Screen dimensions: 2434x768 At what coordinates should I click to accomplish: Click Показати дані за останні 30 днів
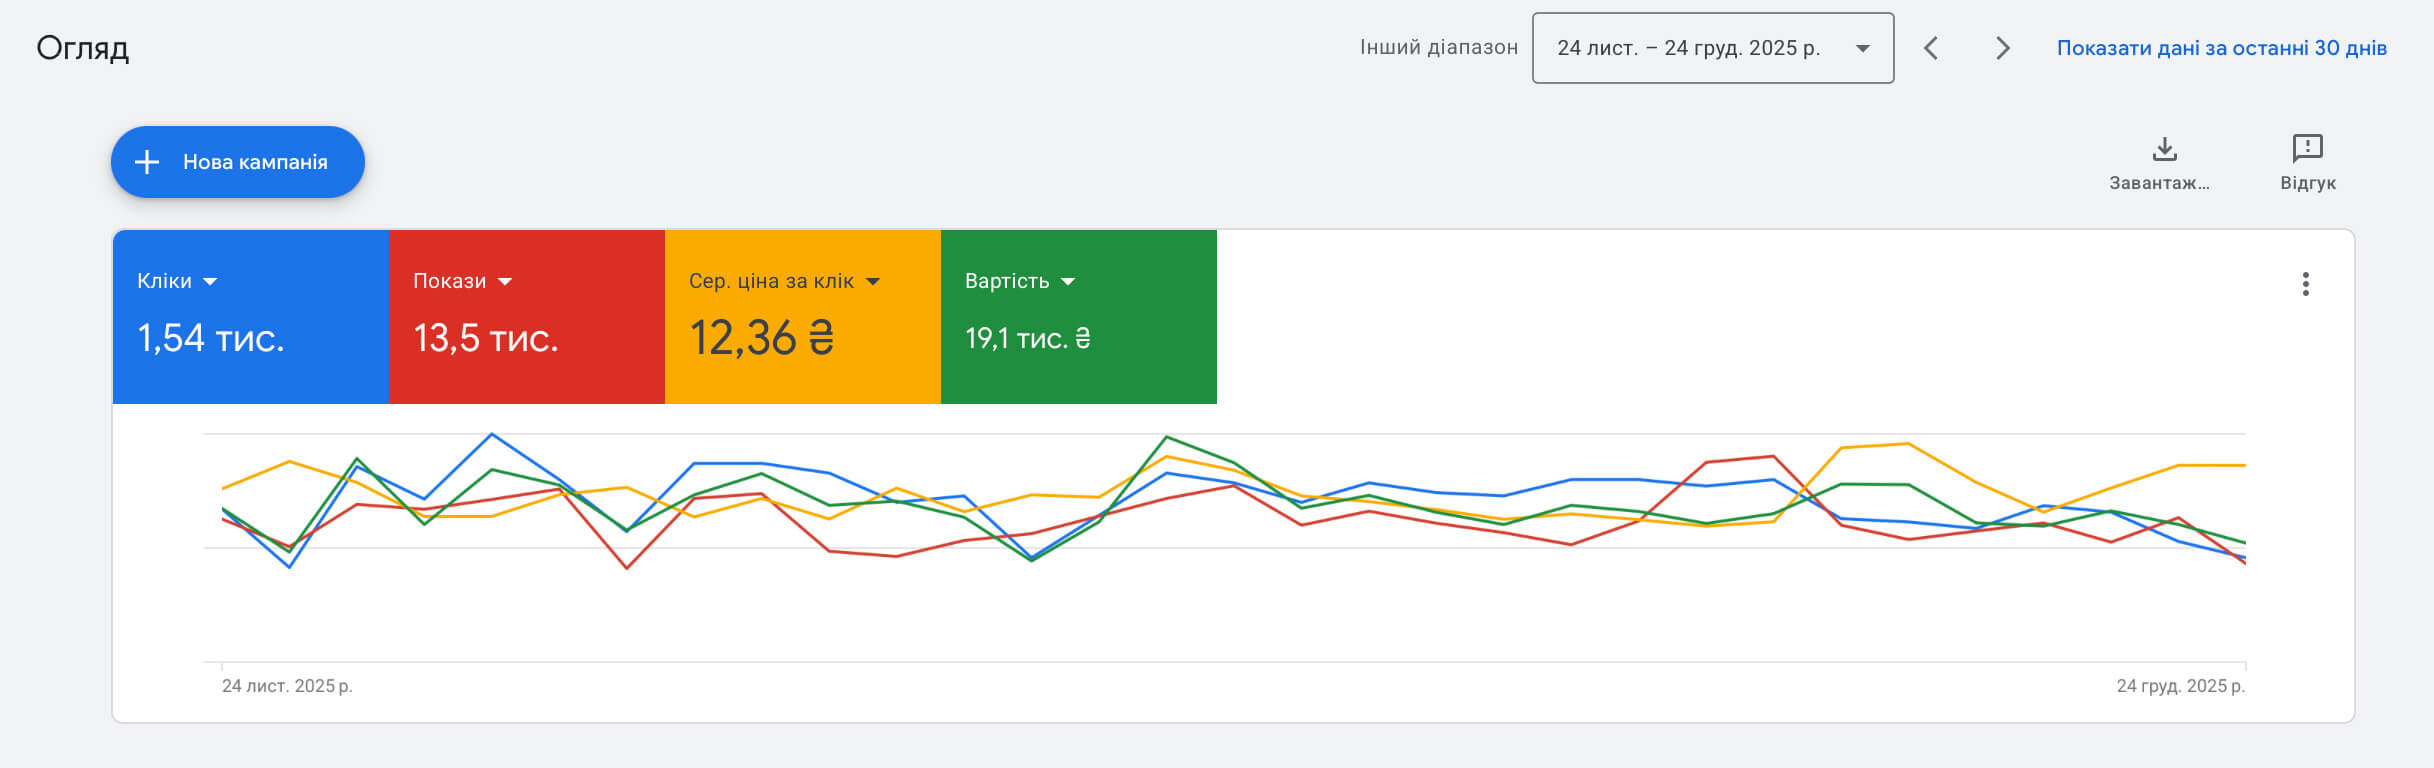point(2221,48)
